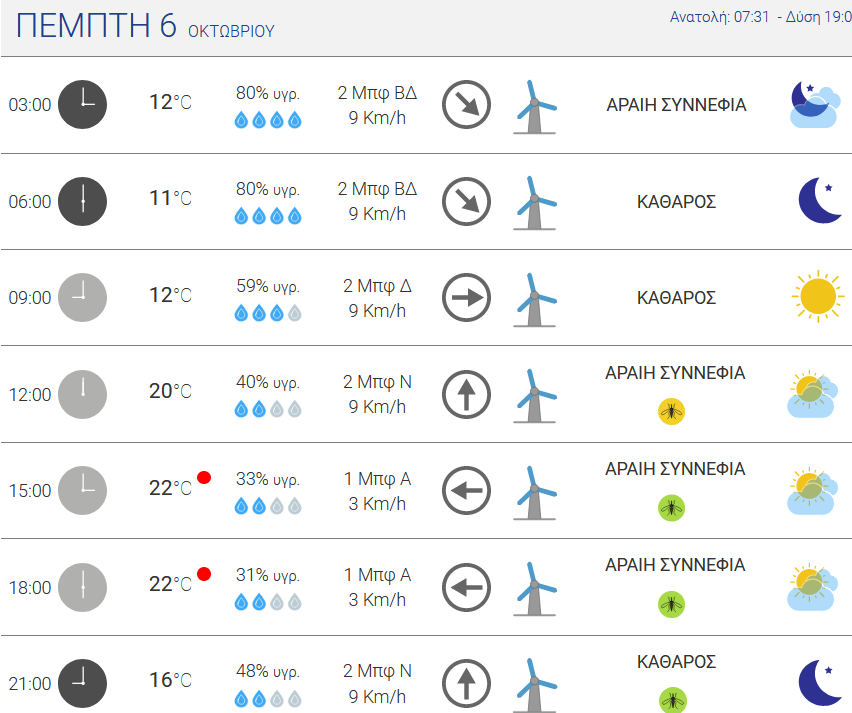Click the 1 Μπφ Α wind text at 15:00
852x713 pixels.
click(x=377, y=479)
